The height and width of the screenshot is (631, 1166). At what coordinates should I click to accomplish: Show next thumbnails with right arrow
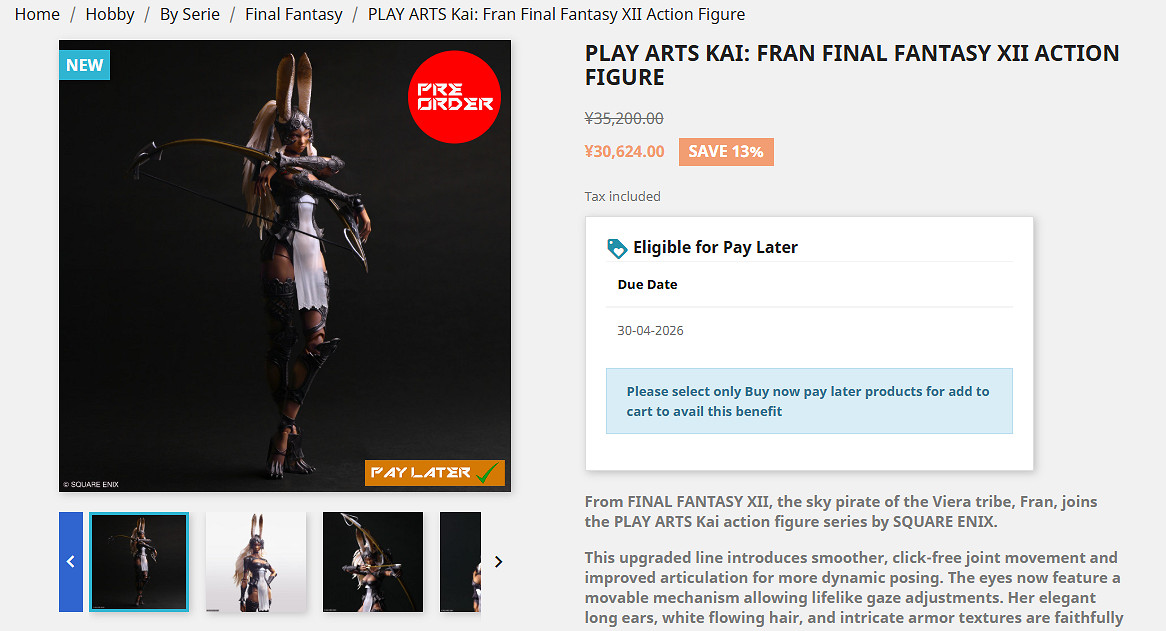498,562
